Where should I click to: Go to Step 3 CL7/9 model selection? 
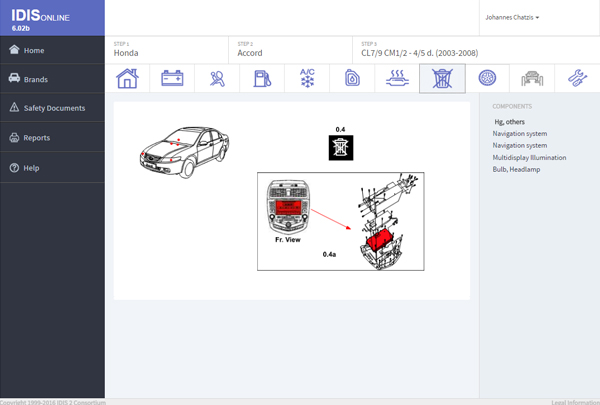476,50
